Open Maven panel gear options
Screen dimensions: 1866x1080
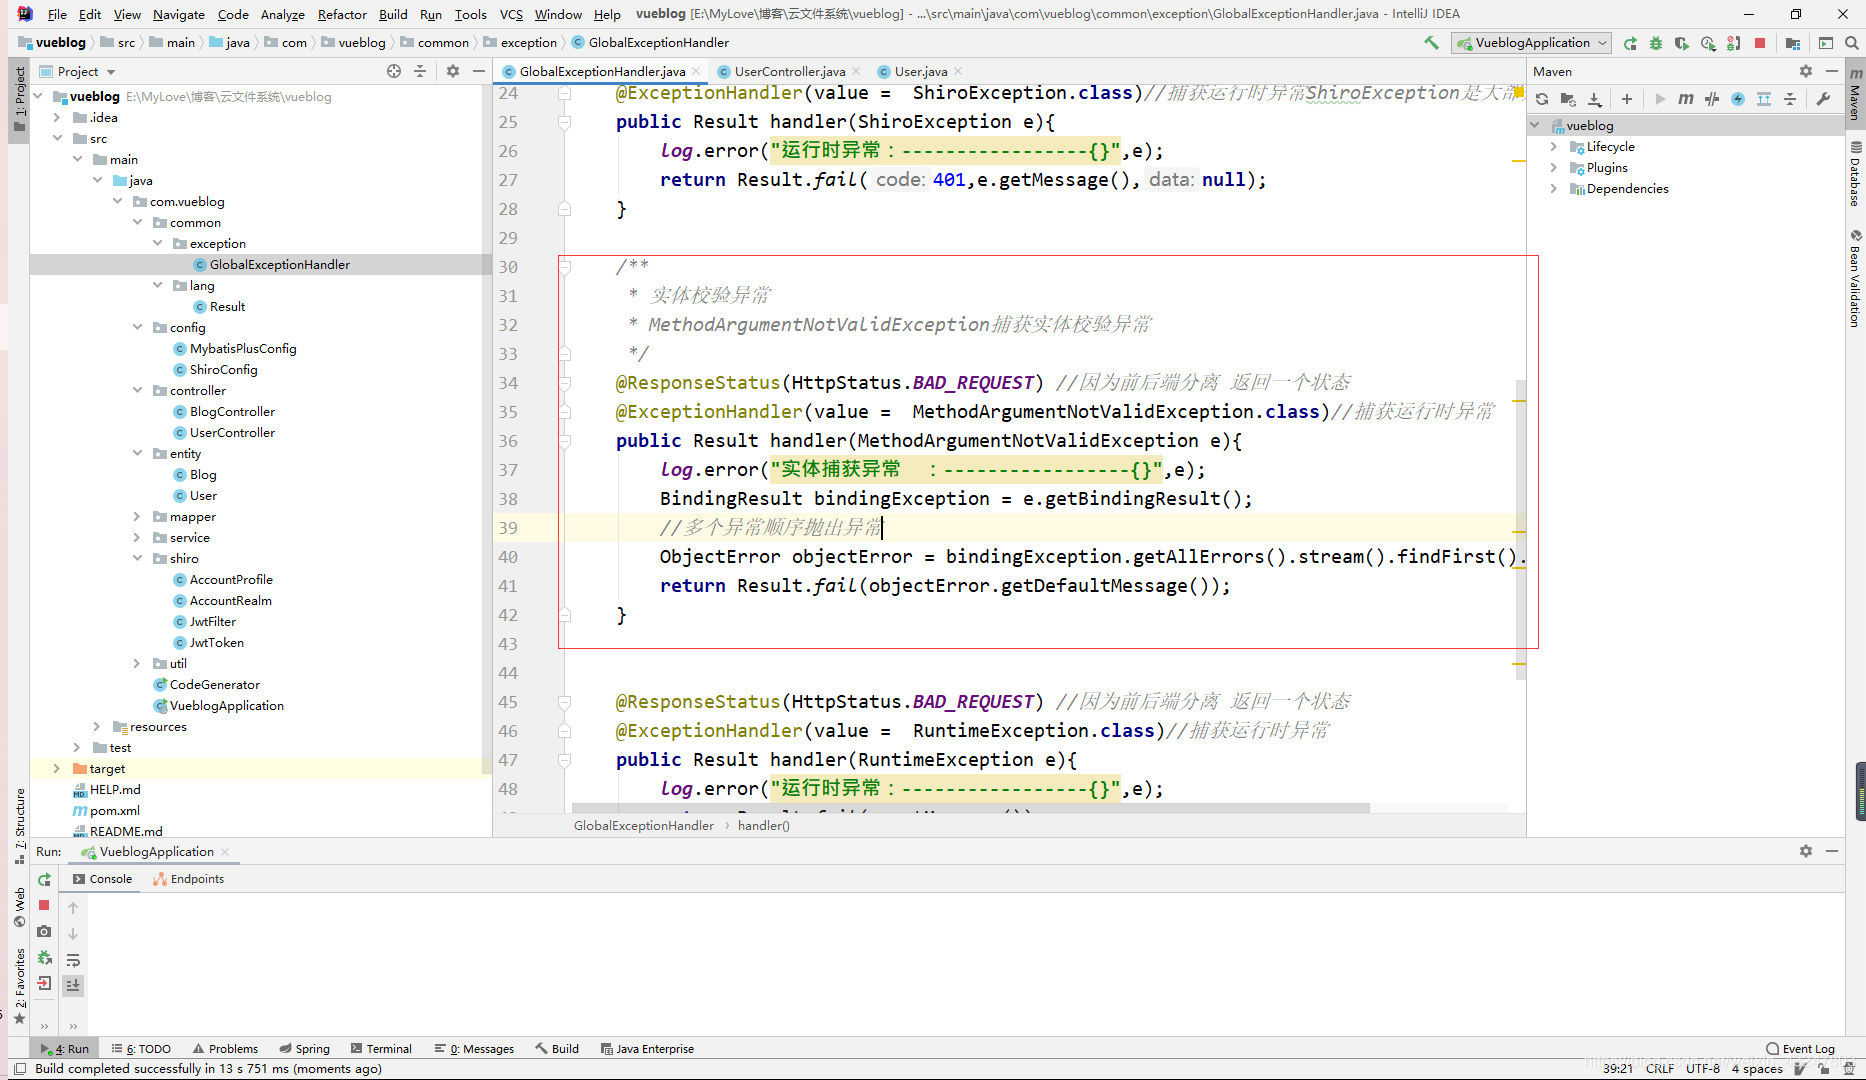pos(1806,71)
